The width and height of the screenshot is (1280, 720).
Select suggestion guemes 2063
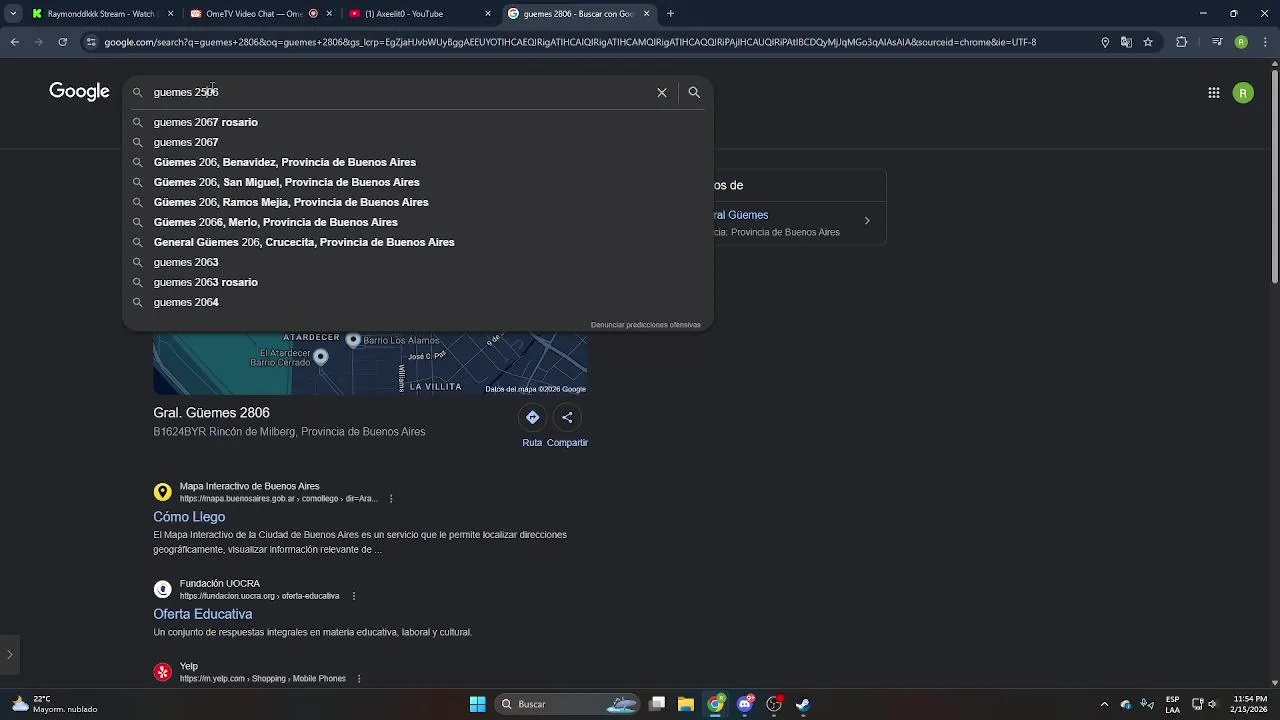pyautogui.click(x=418, y=262)
